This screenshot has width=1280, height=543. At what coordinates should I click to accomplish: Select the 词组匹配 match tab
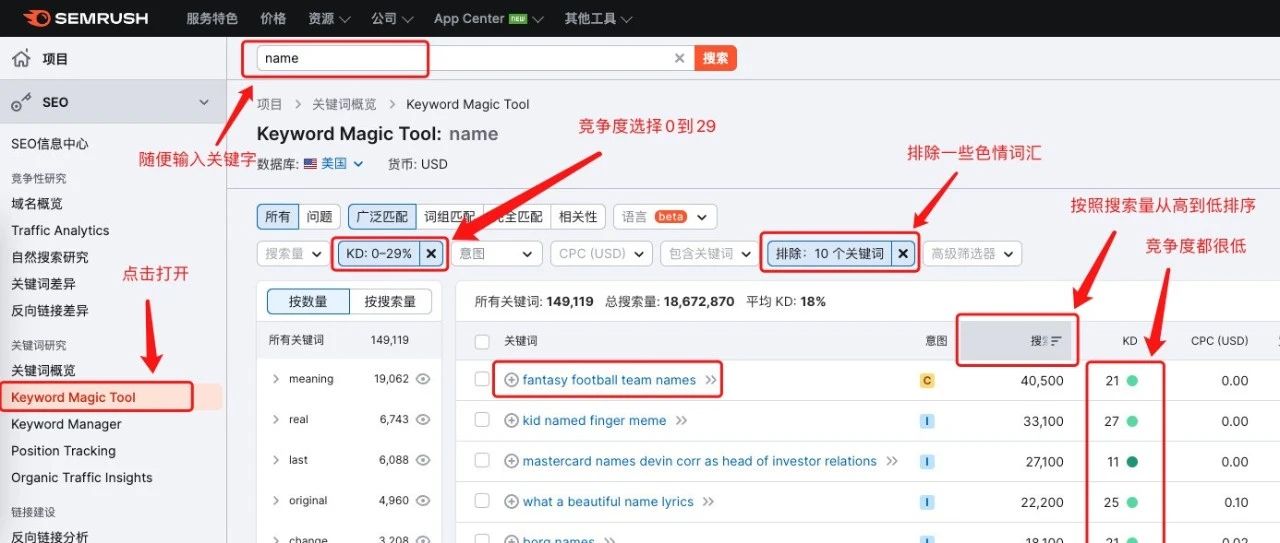coord(450,216)
